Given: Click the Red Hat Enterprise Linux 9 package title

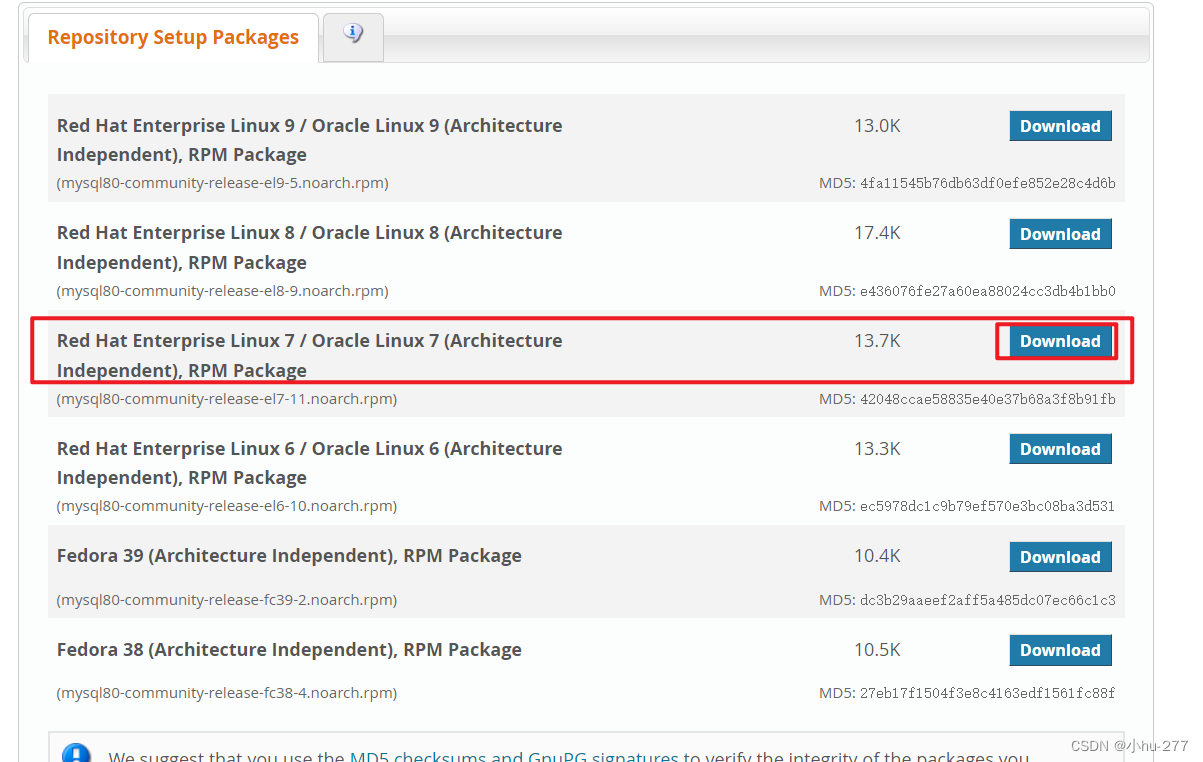Looking at the screenshot, I should click(x=309, y=140).
